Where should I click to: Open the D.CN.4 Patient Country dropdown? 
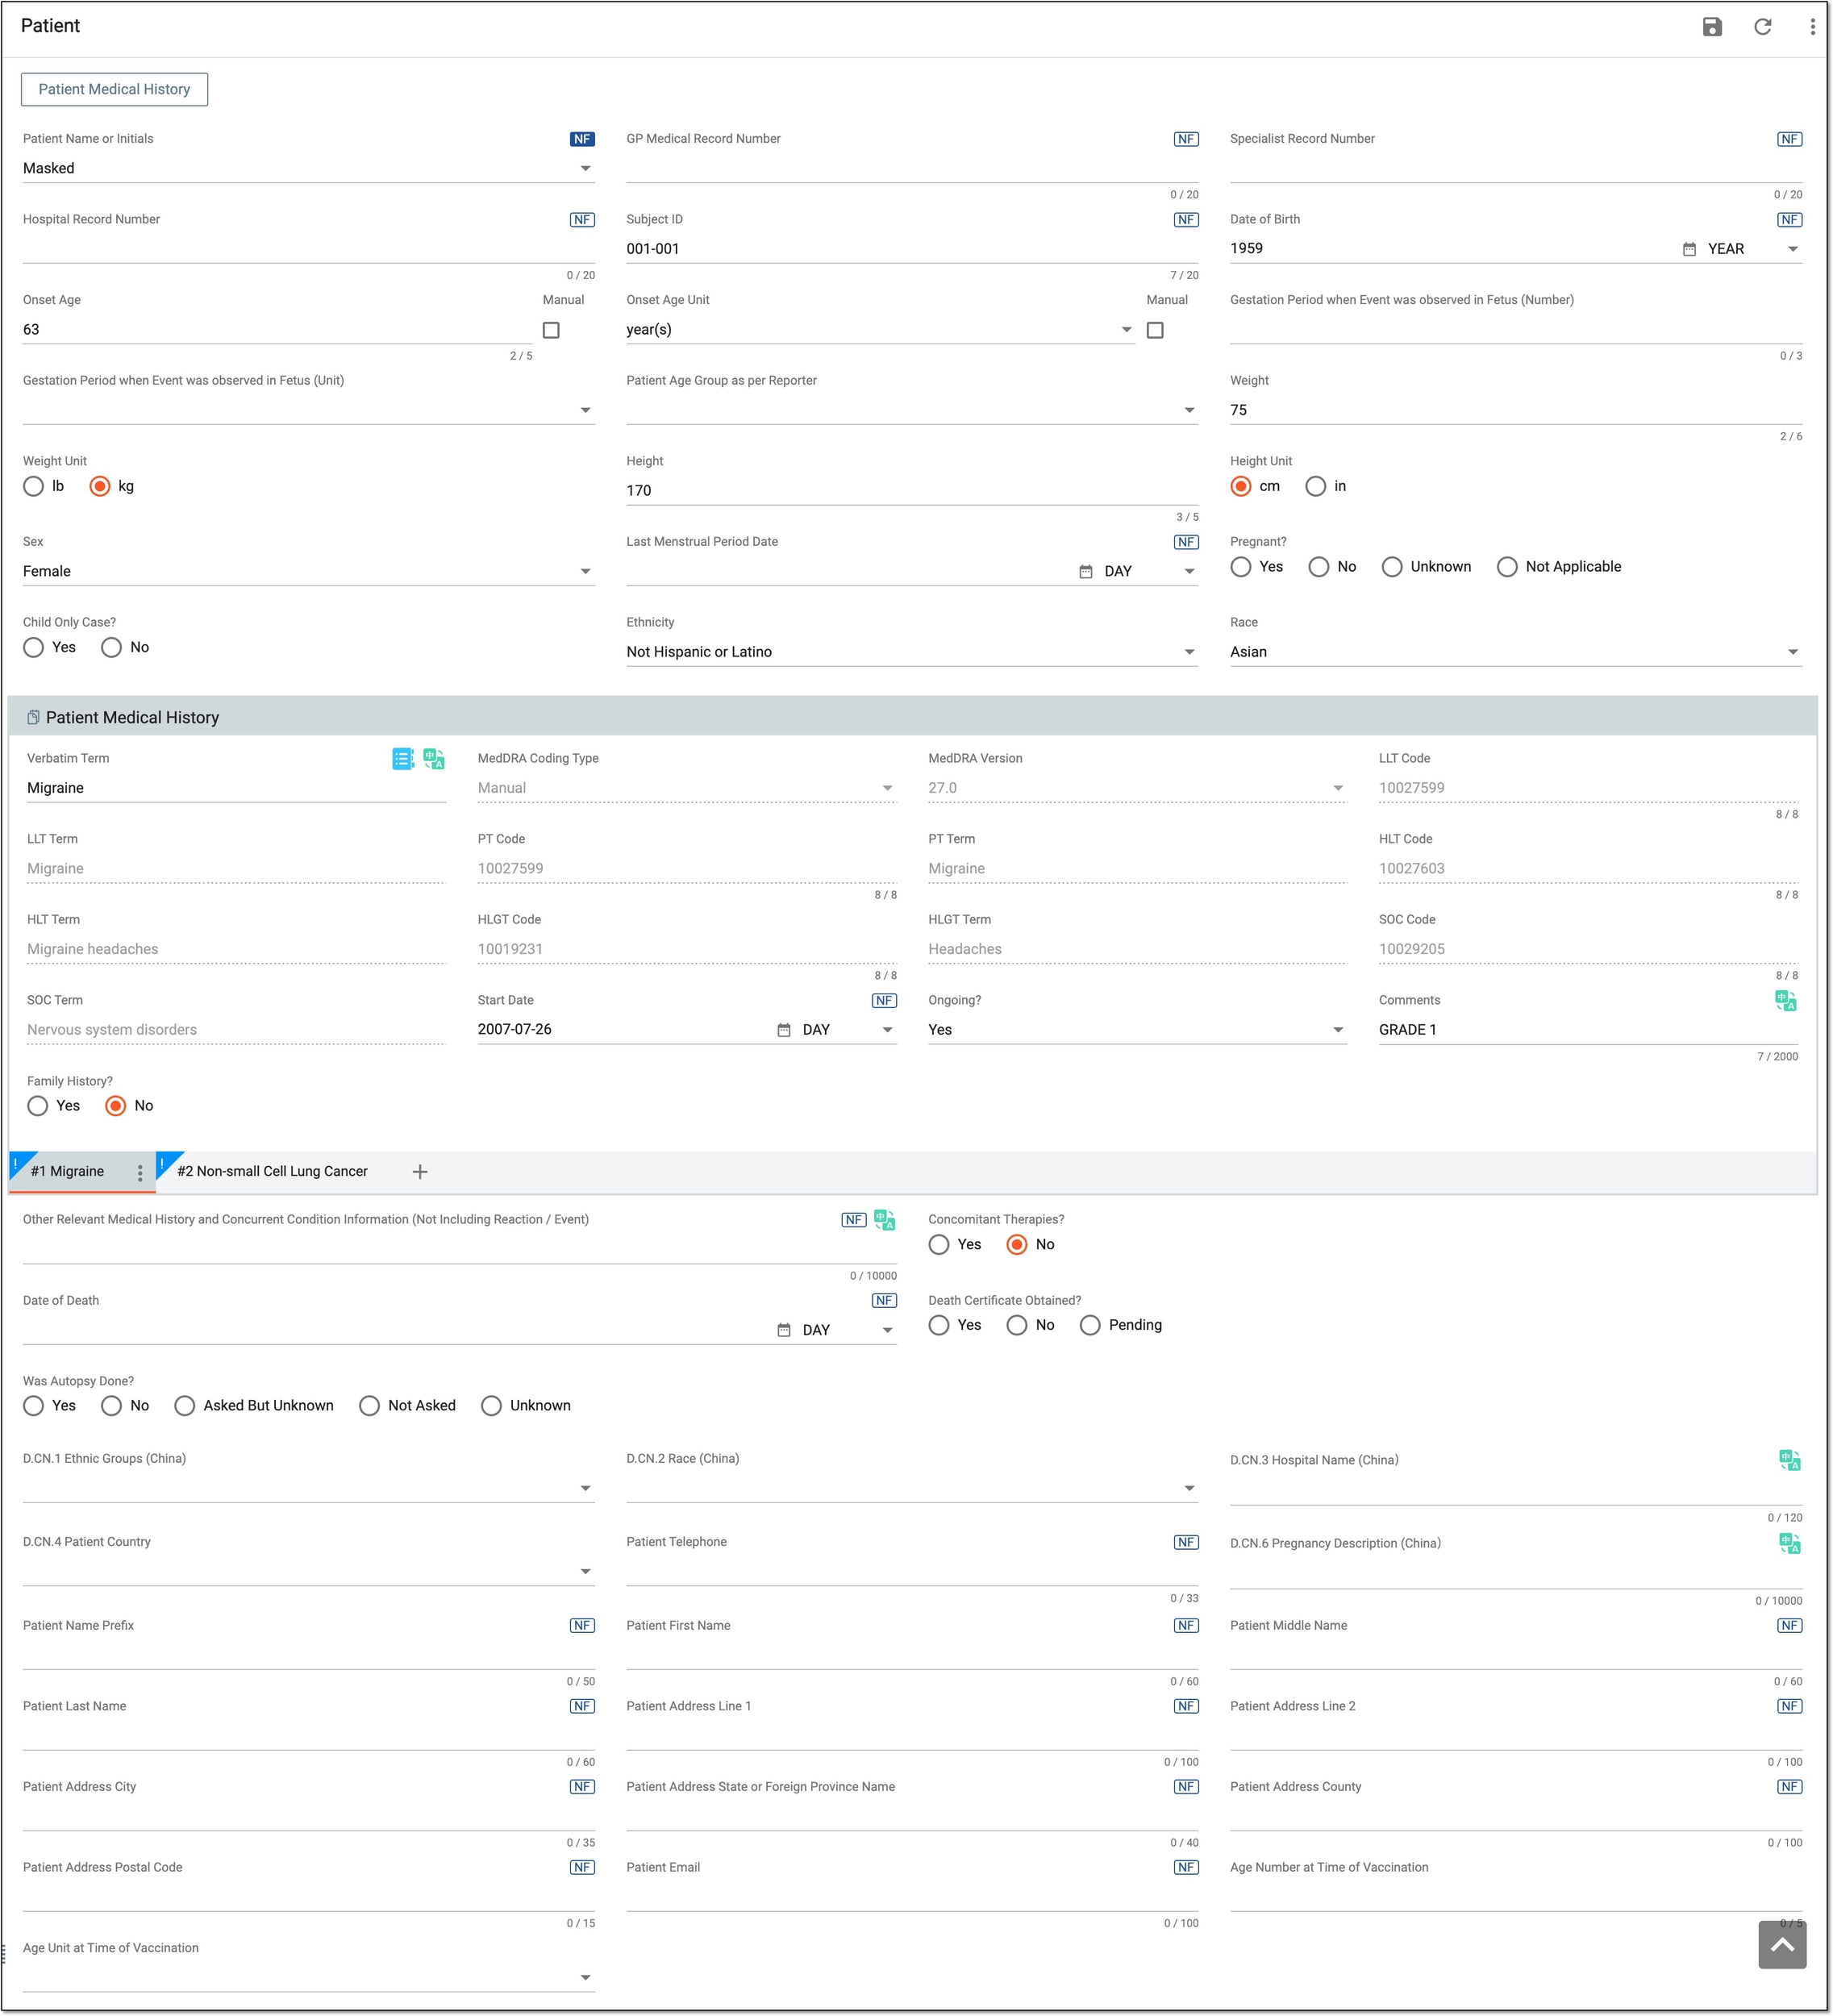[x=308, y=1572]
